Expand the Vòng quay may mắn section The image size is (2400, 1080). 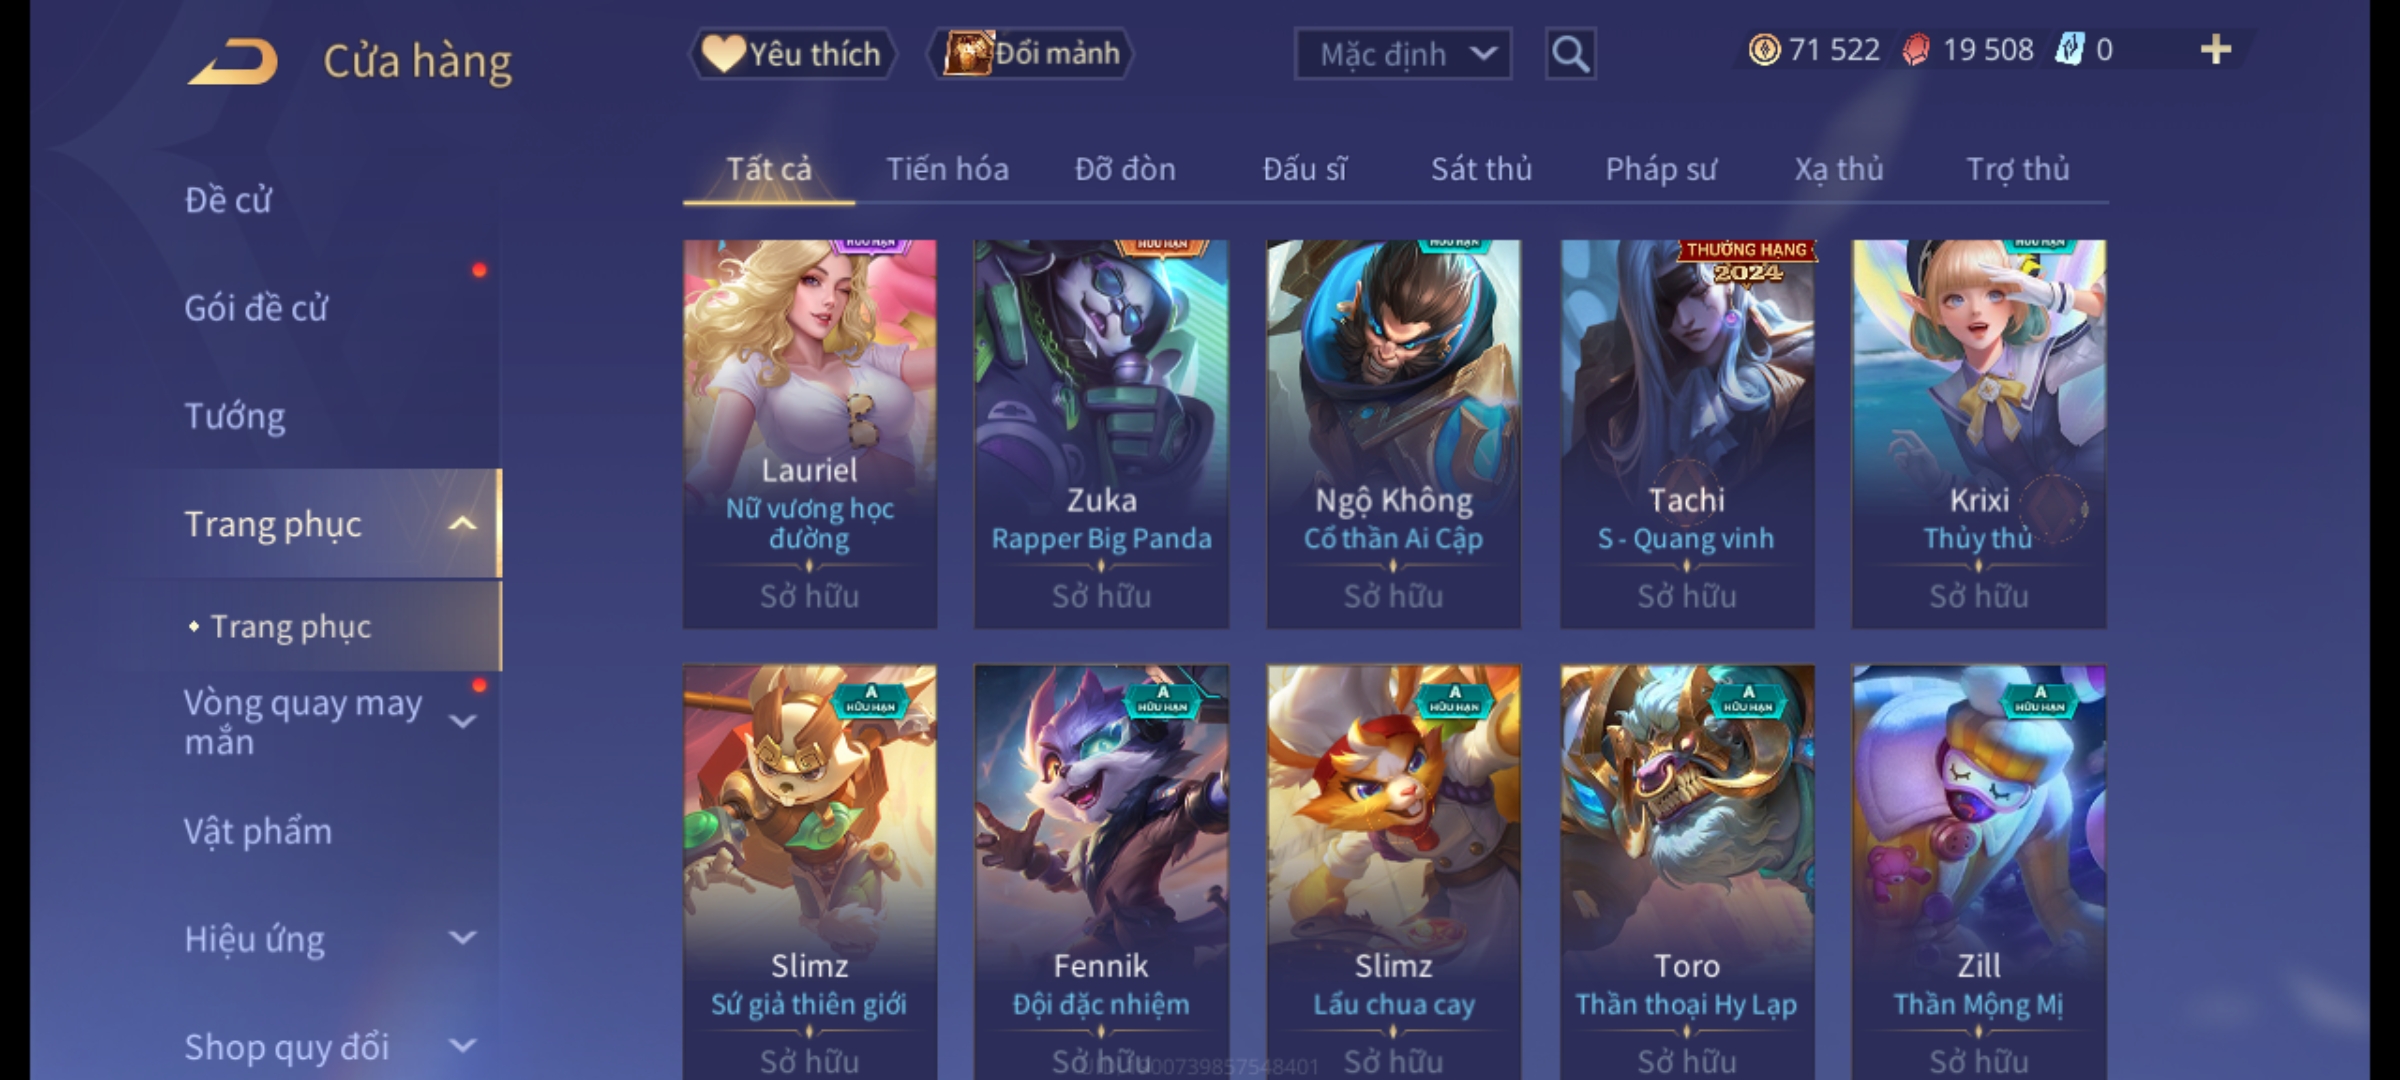click(462, 721)
